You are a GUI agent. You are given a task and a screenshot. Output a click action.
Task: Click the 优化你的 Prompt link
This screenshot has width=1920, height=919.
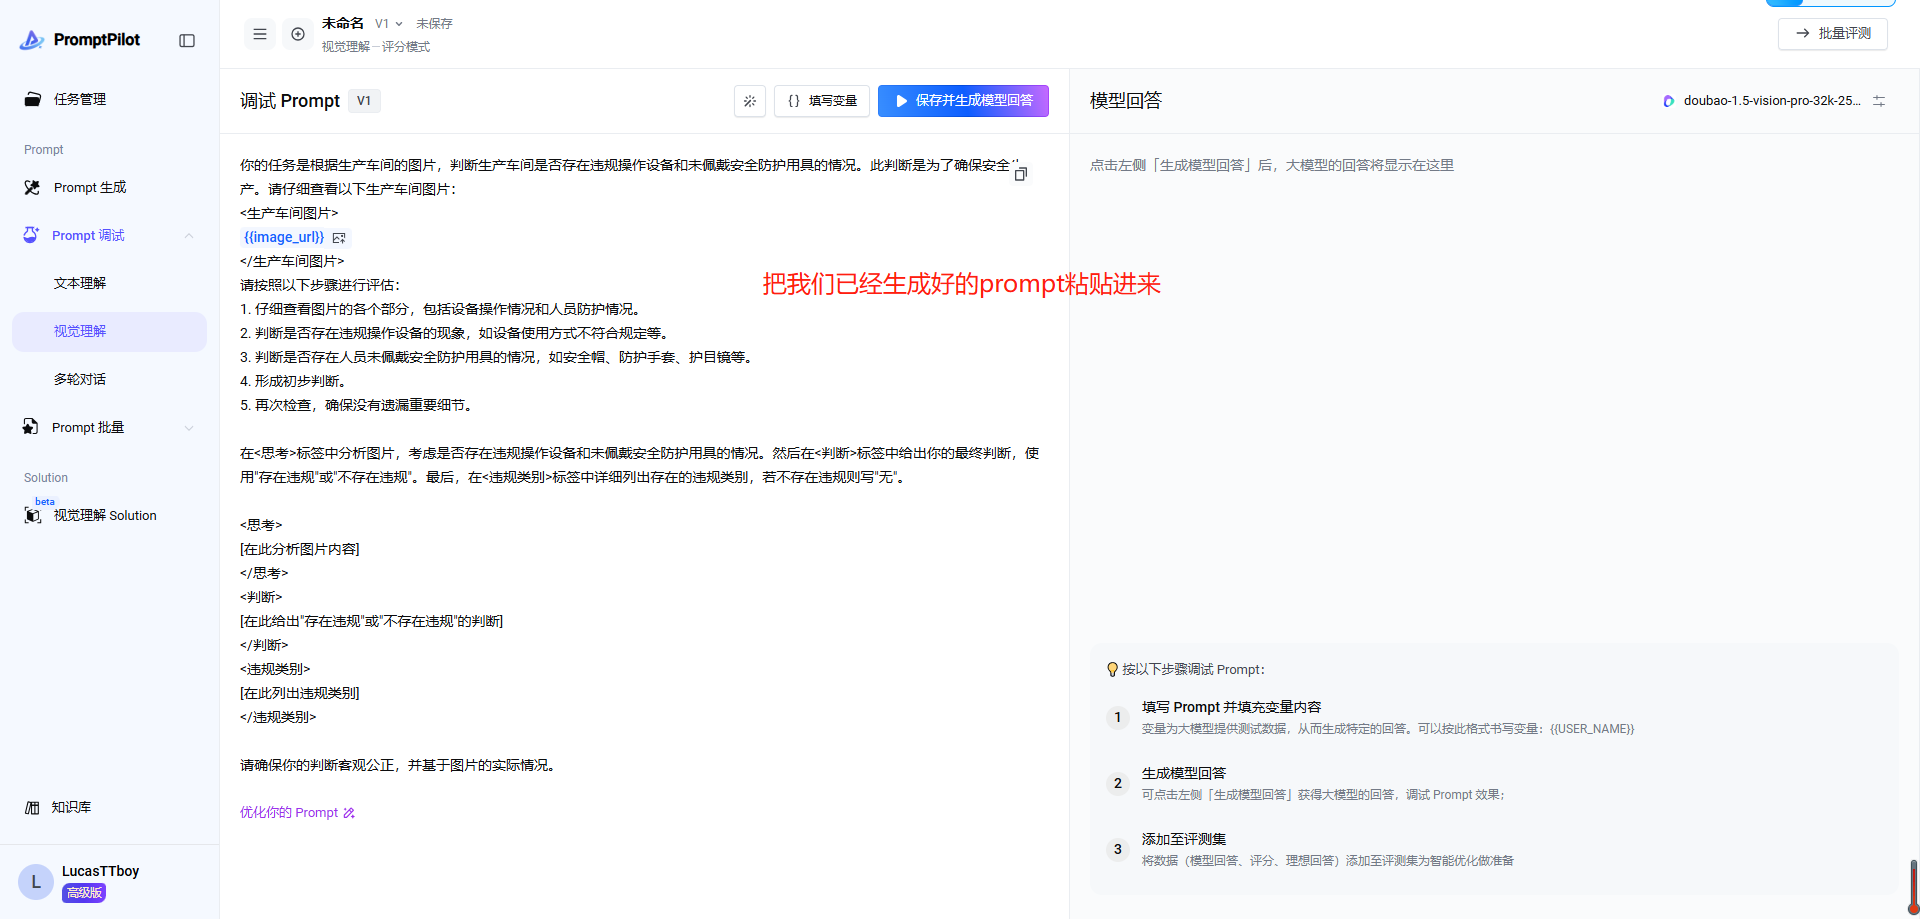pyautogui.click(x=297, y=812)
